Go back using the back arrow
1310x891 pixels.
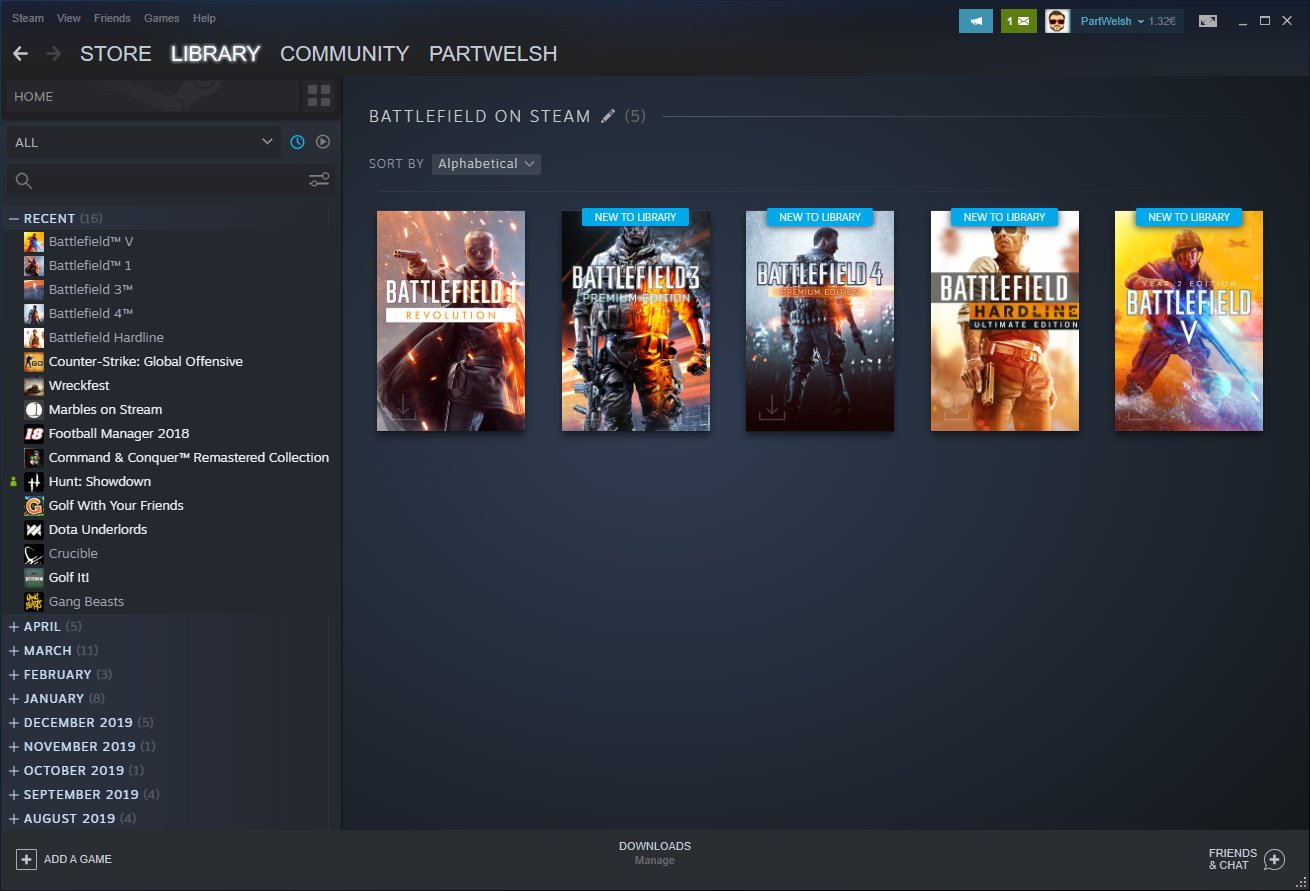(x=20, y=53)
